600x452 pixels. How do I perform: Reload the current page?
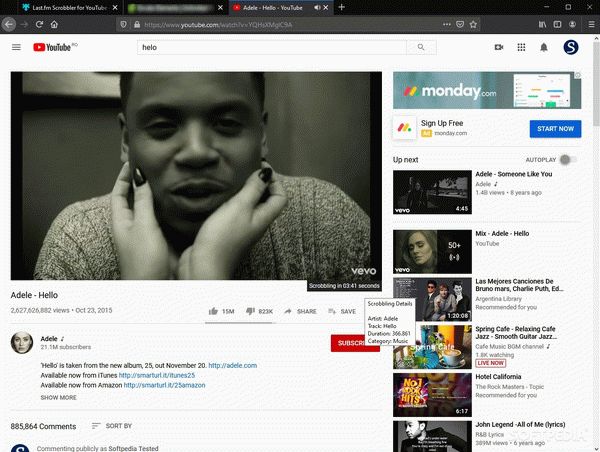[x=39, y=24]
